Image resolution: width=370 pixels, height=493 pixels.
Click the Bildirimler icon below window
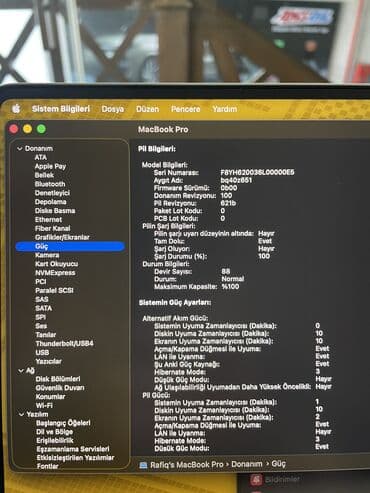click(x=256, y=480)
